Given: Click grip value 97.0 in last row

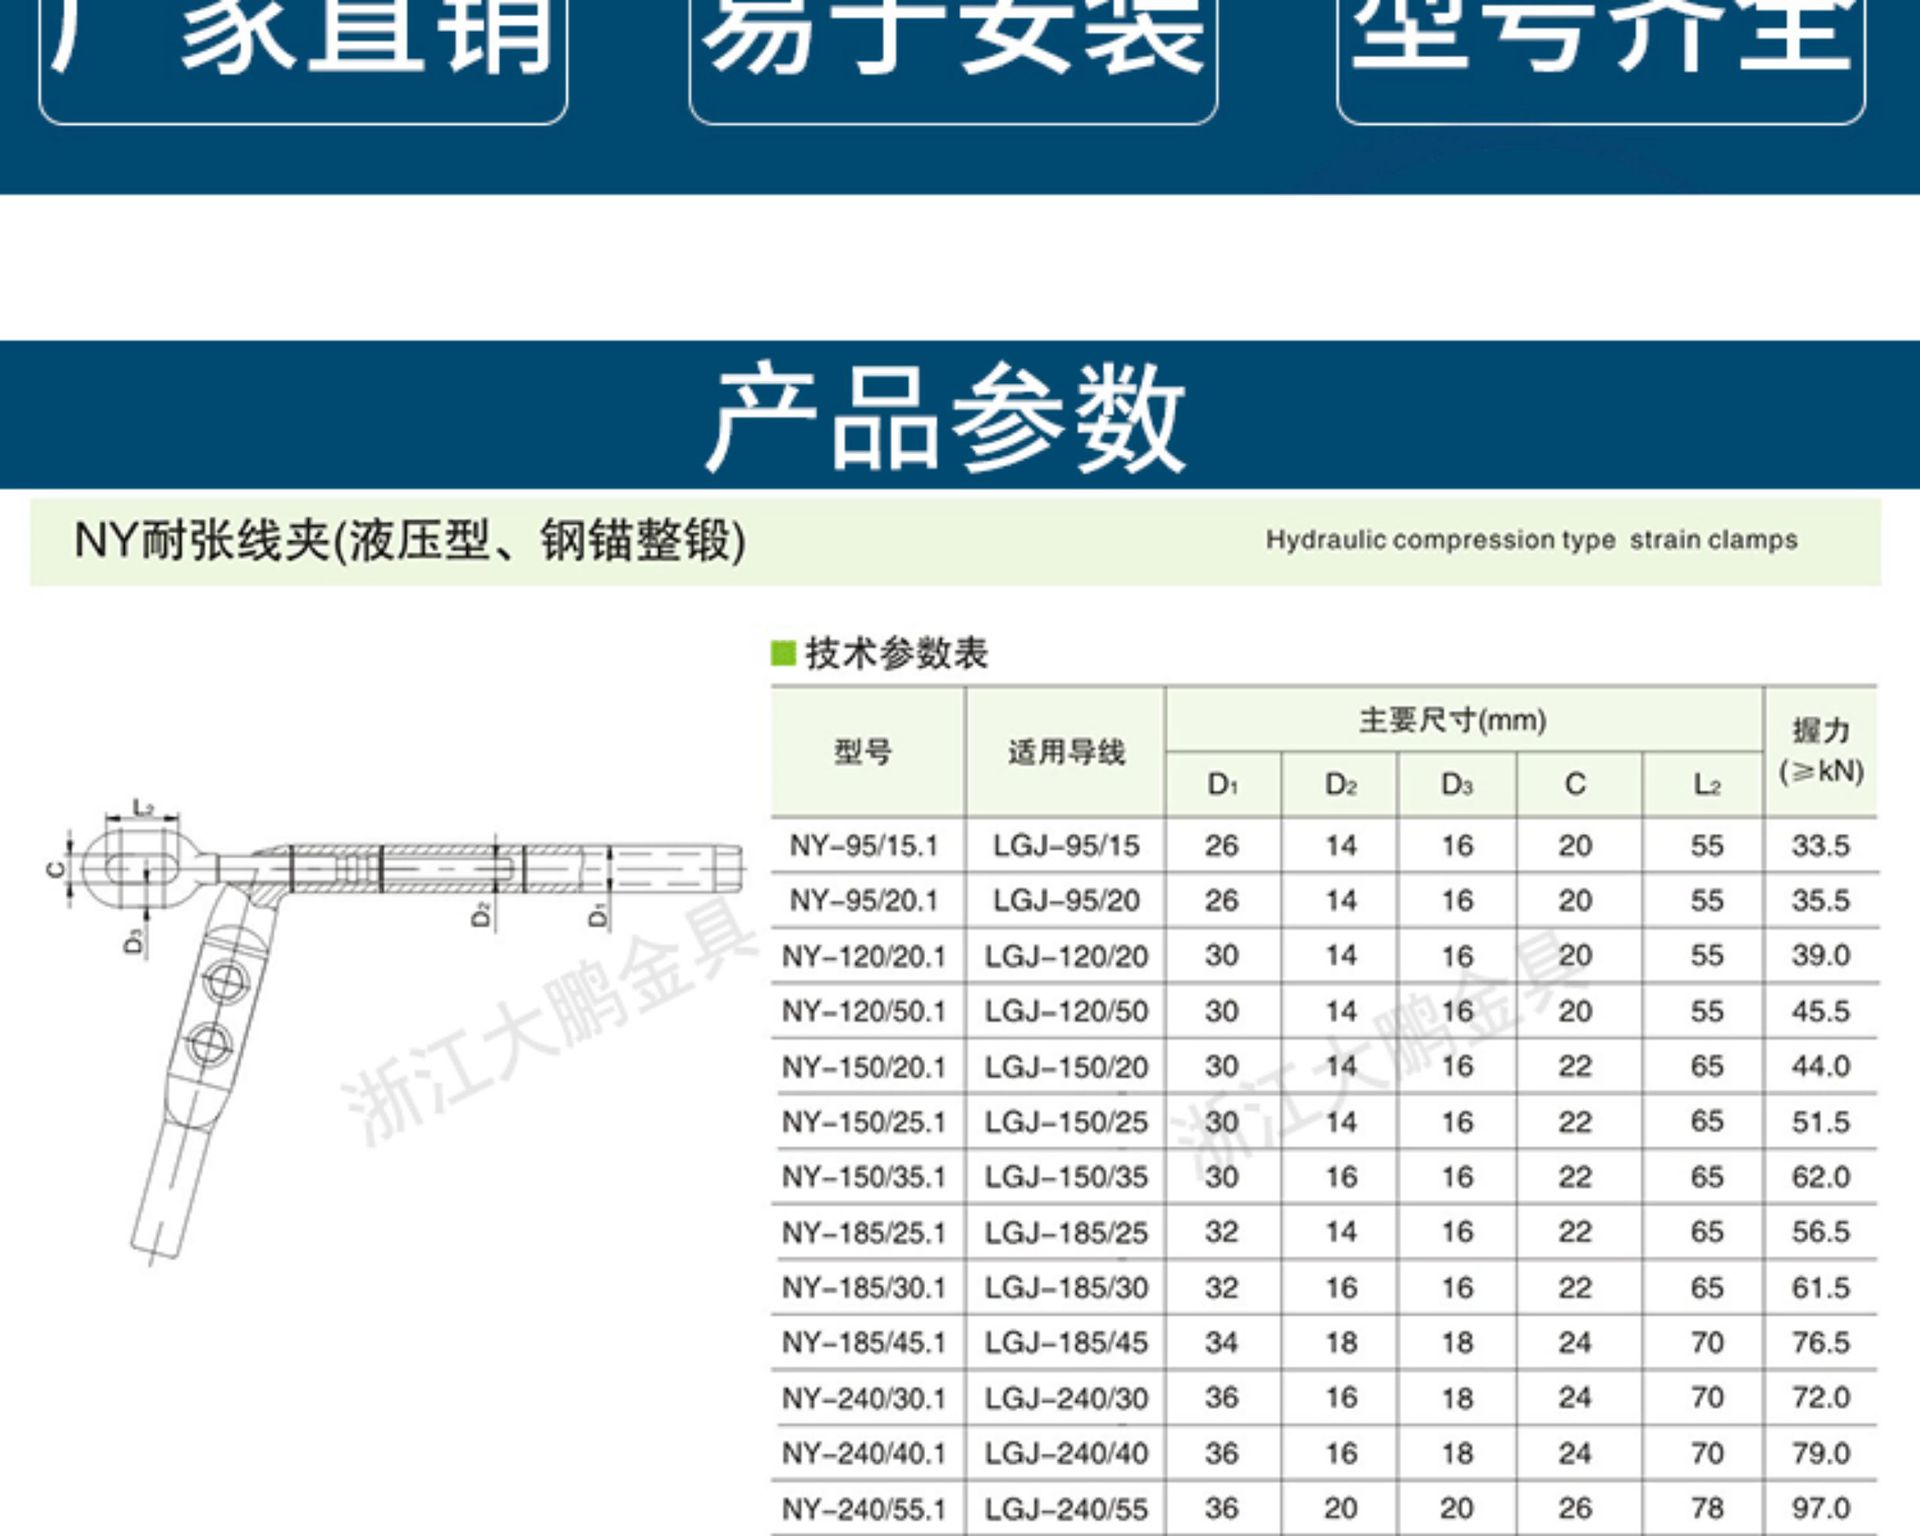Looking at the screenshot, I should point(1821,1508).
